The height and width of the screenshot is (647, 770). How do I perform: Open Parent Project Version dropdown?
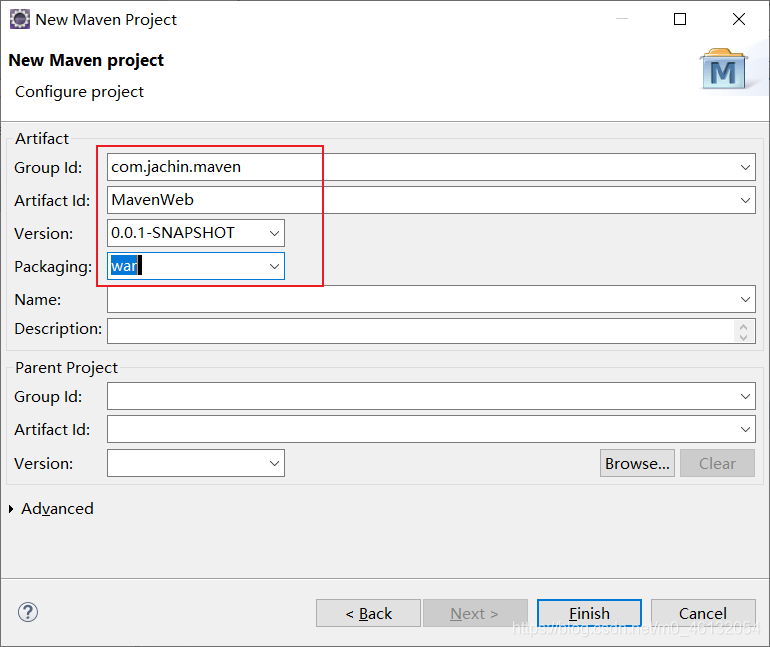click(275, 463)
